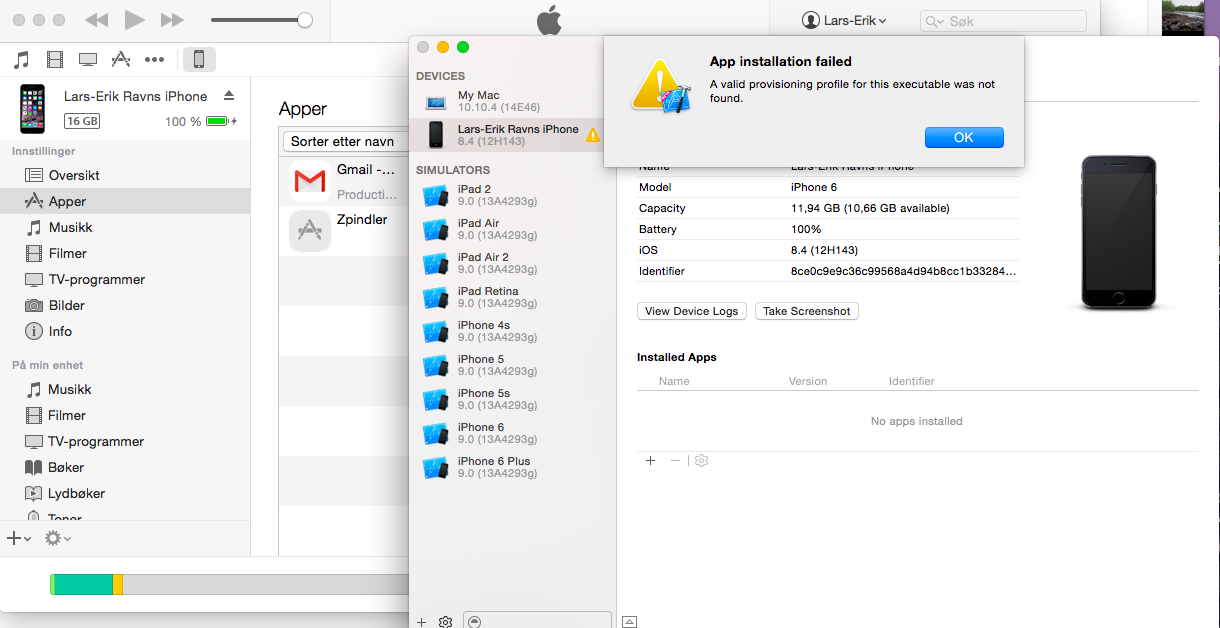Select the iPad Air 2 simulator
The width and height of the screenshot is (1220, 628).
coord(513,263)
